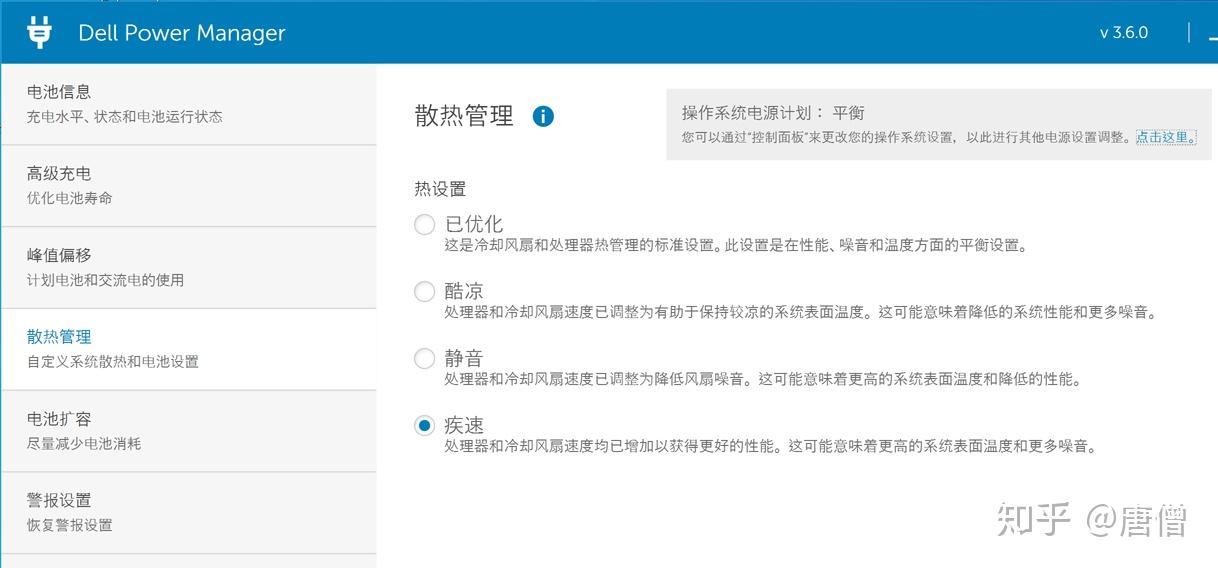Open the 电池信息 section
Screen dimensions: 1218x568
188,104
